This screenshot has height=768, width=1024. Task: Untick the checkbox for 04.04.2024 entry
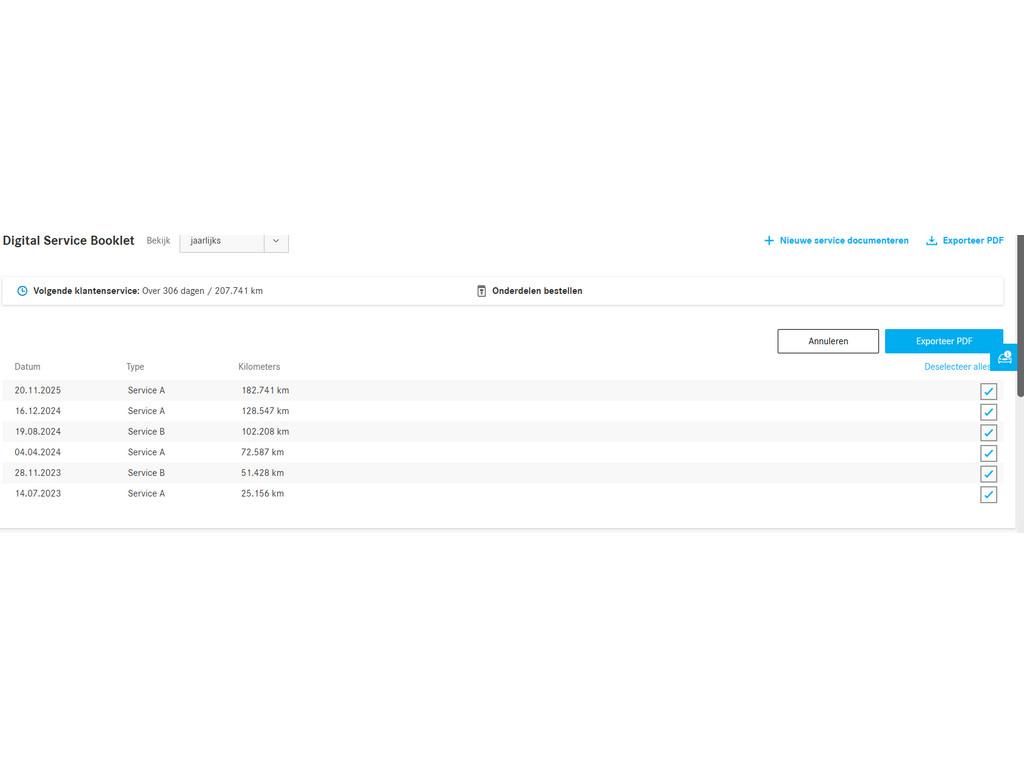click(988, 453)
